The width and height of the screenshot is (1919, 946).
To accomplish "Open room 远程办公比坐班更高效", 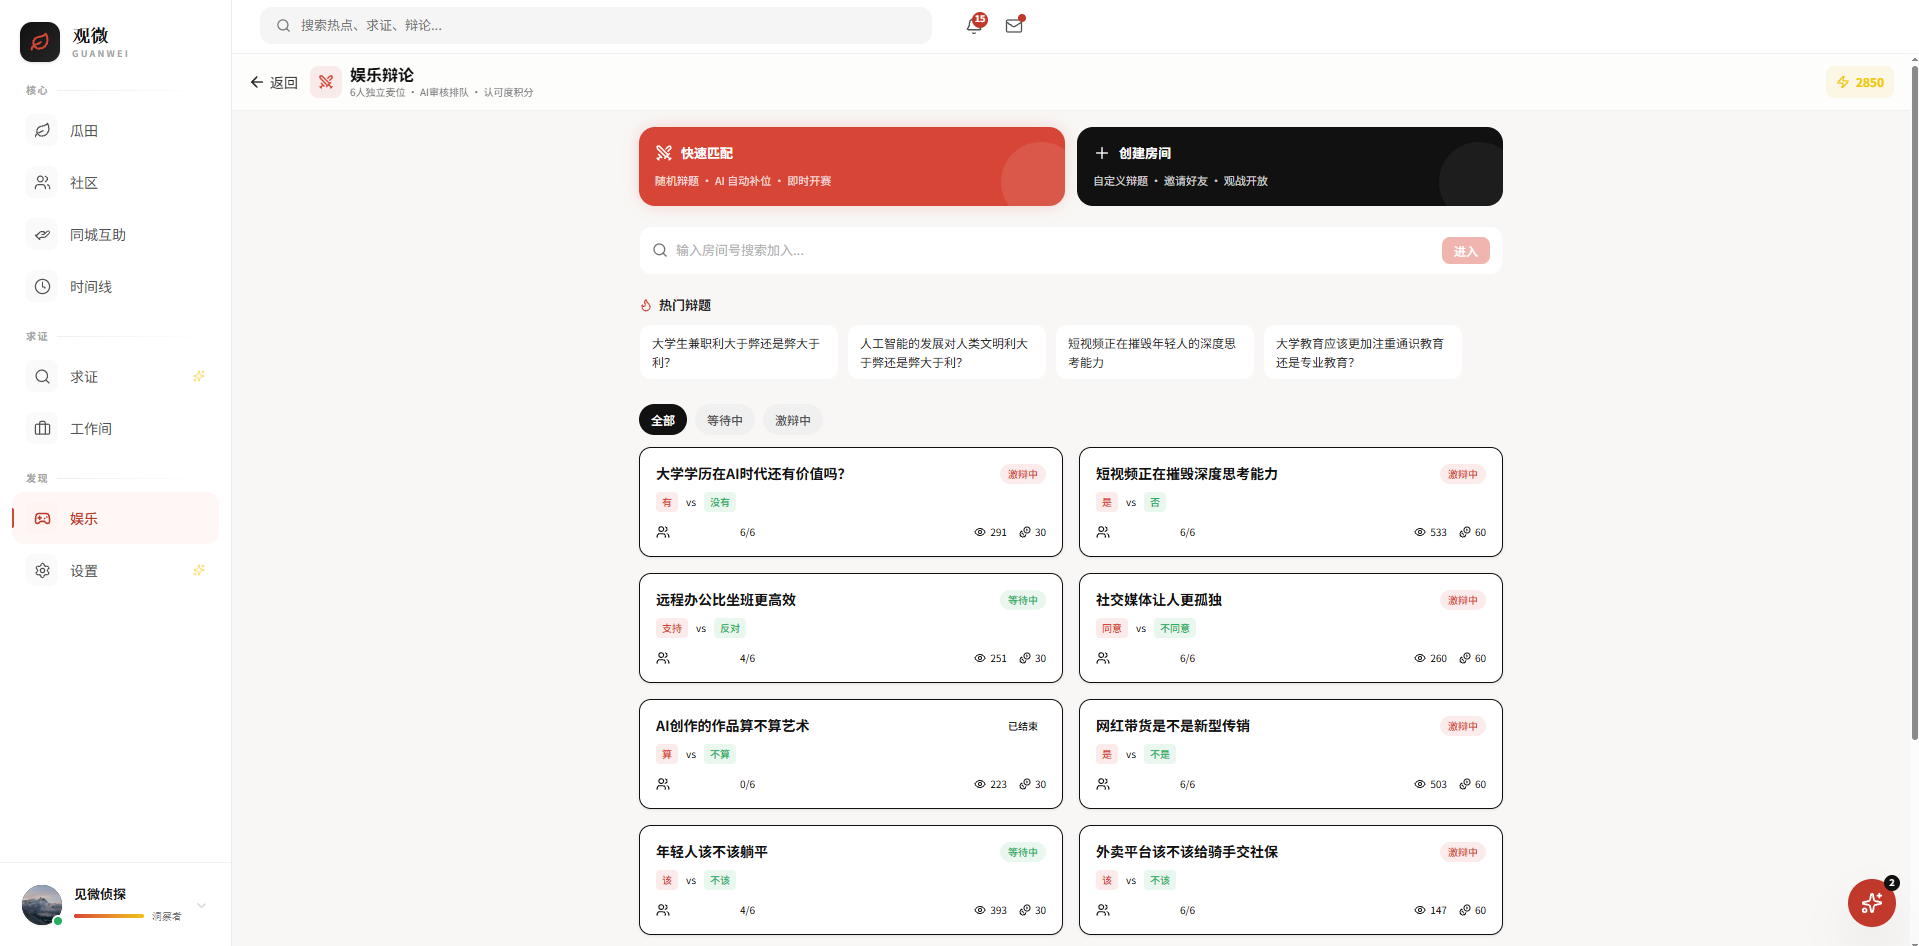I will (851, 628).
